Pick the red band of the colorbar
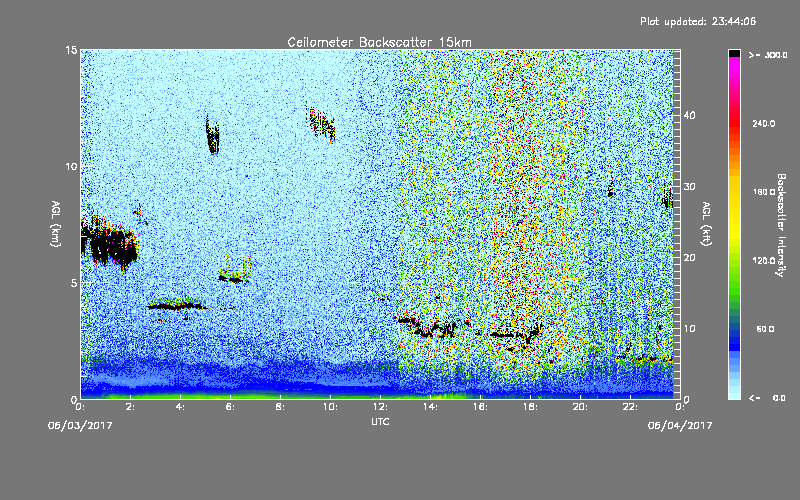Screen dimensions: 800x500 (734, 122)
